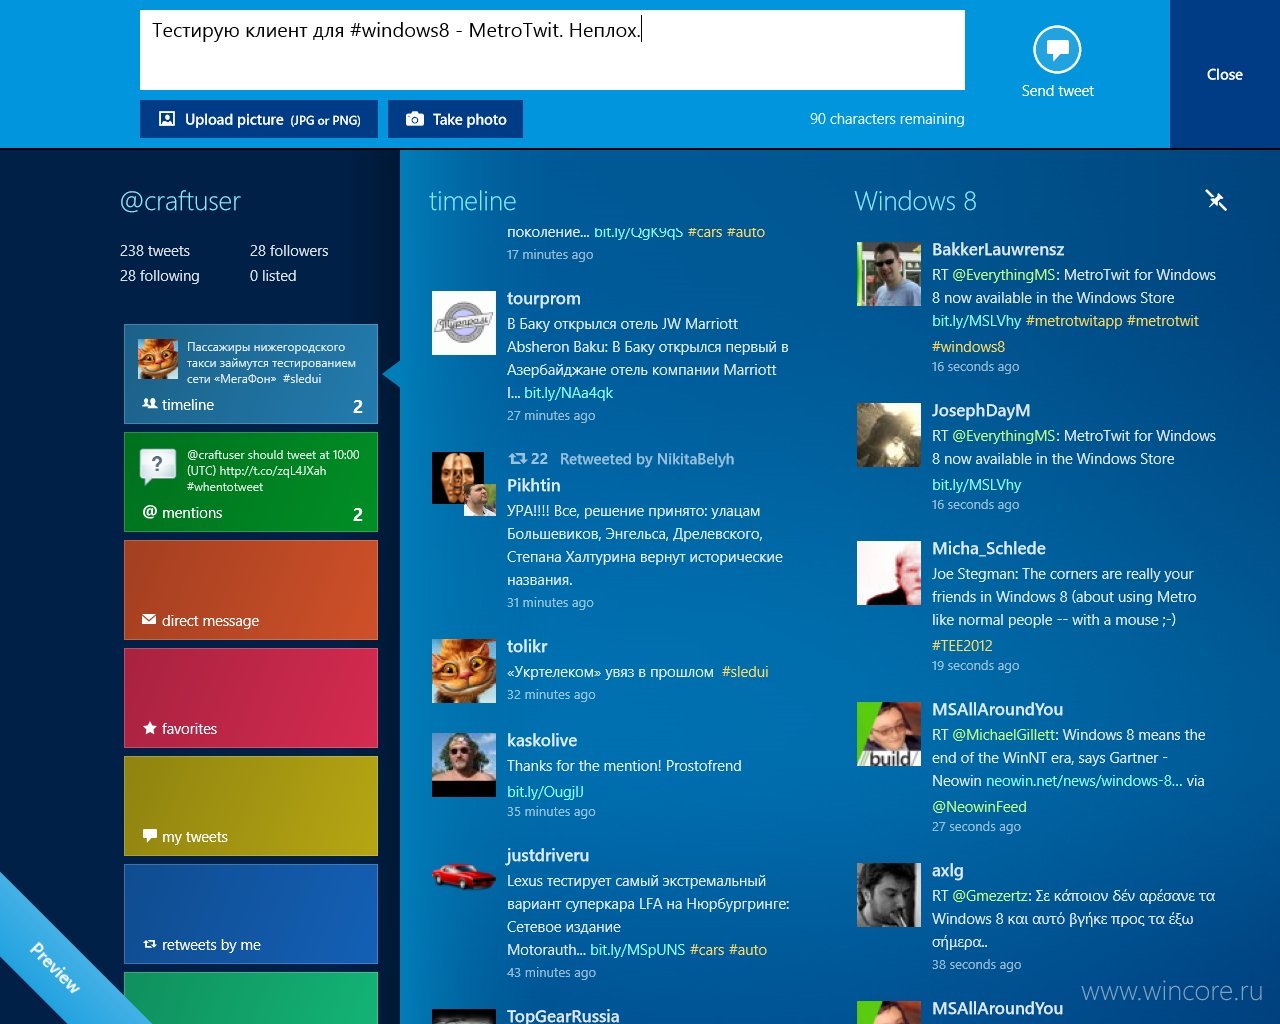The height and width of the screenshot is (1024, 1280).
Task: Click the 0 listed count
Action: click(273, 276)
